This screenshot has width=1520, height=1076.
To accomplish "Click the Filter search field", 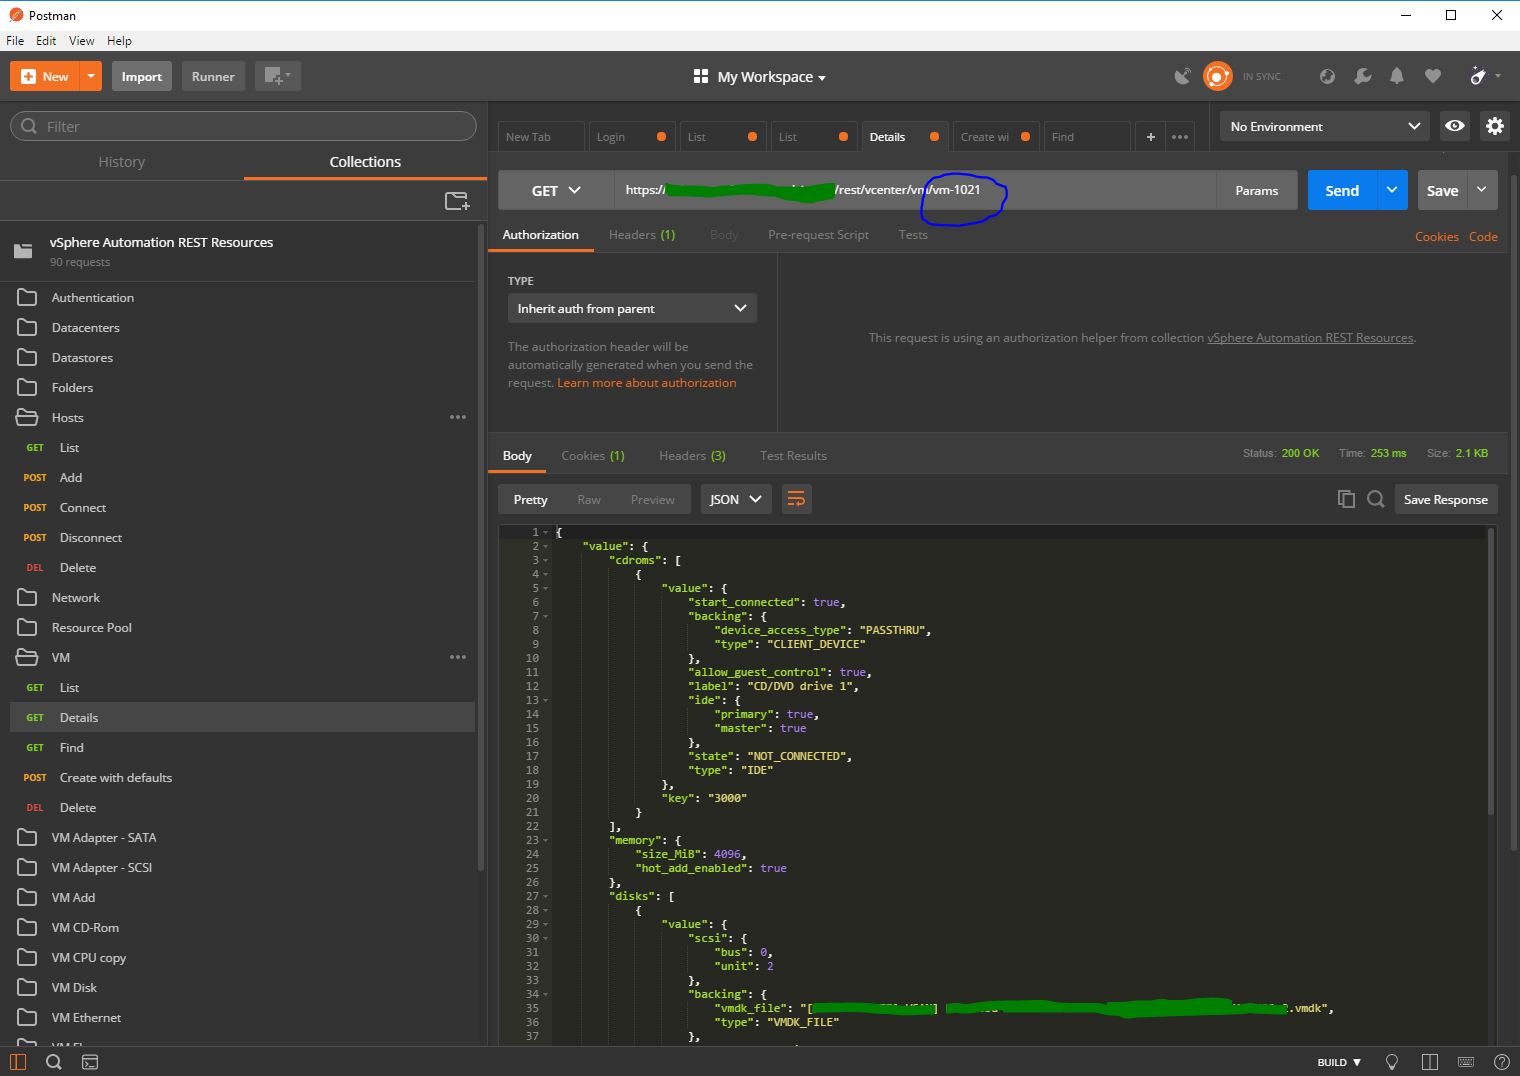I will [243, 126].
